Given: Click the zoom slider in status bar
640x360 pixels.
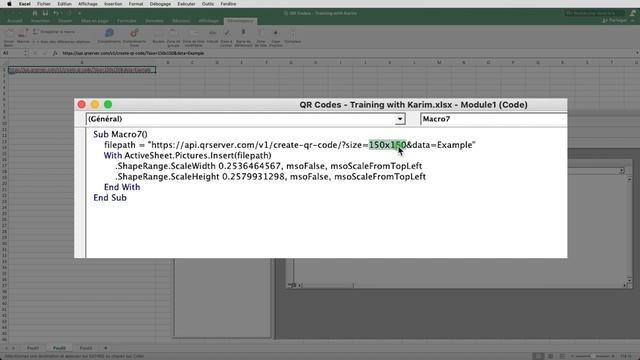Looking at the screenshot, I should click(x=592, y=356).
